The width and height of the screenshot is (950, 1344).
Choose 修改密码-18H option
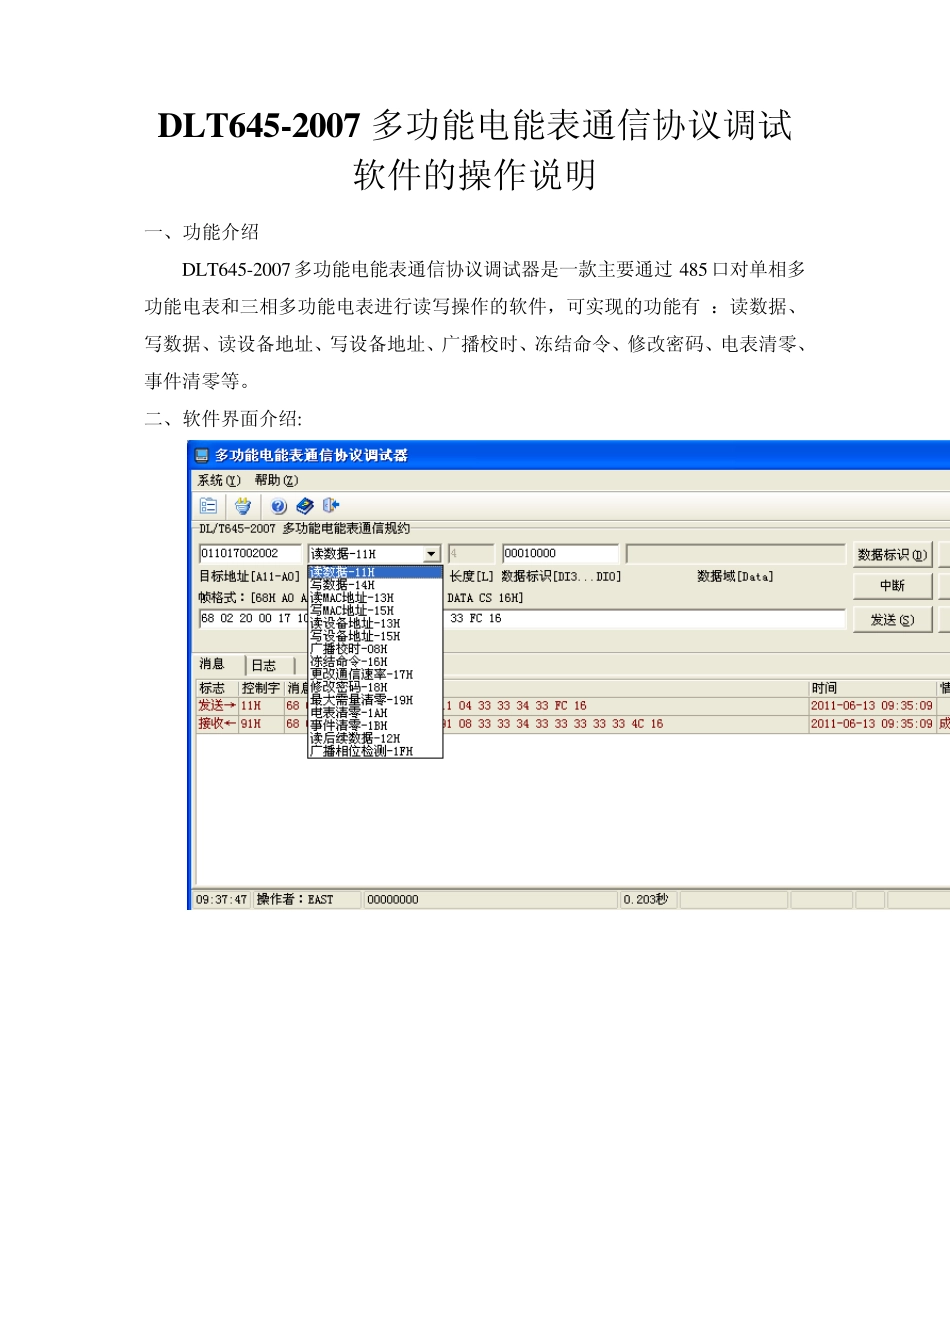(x=375, y=687)
